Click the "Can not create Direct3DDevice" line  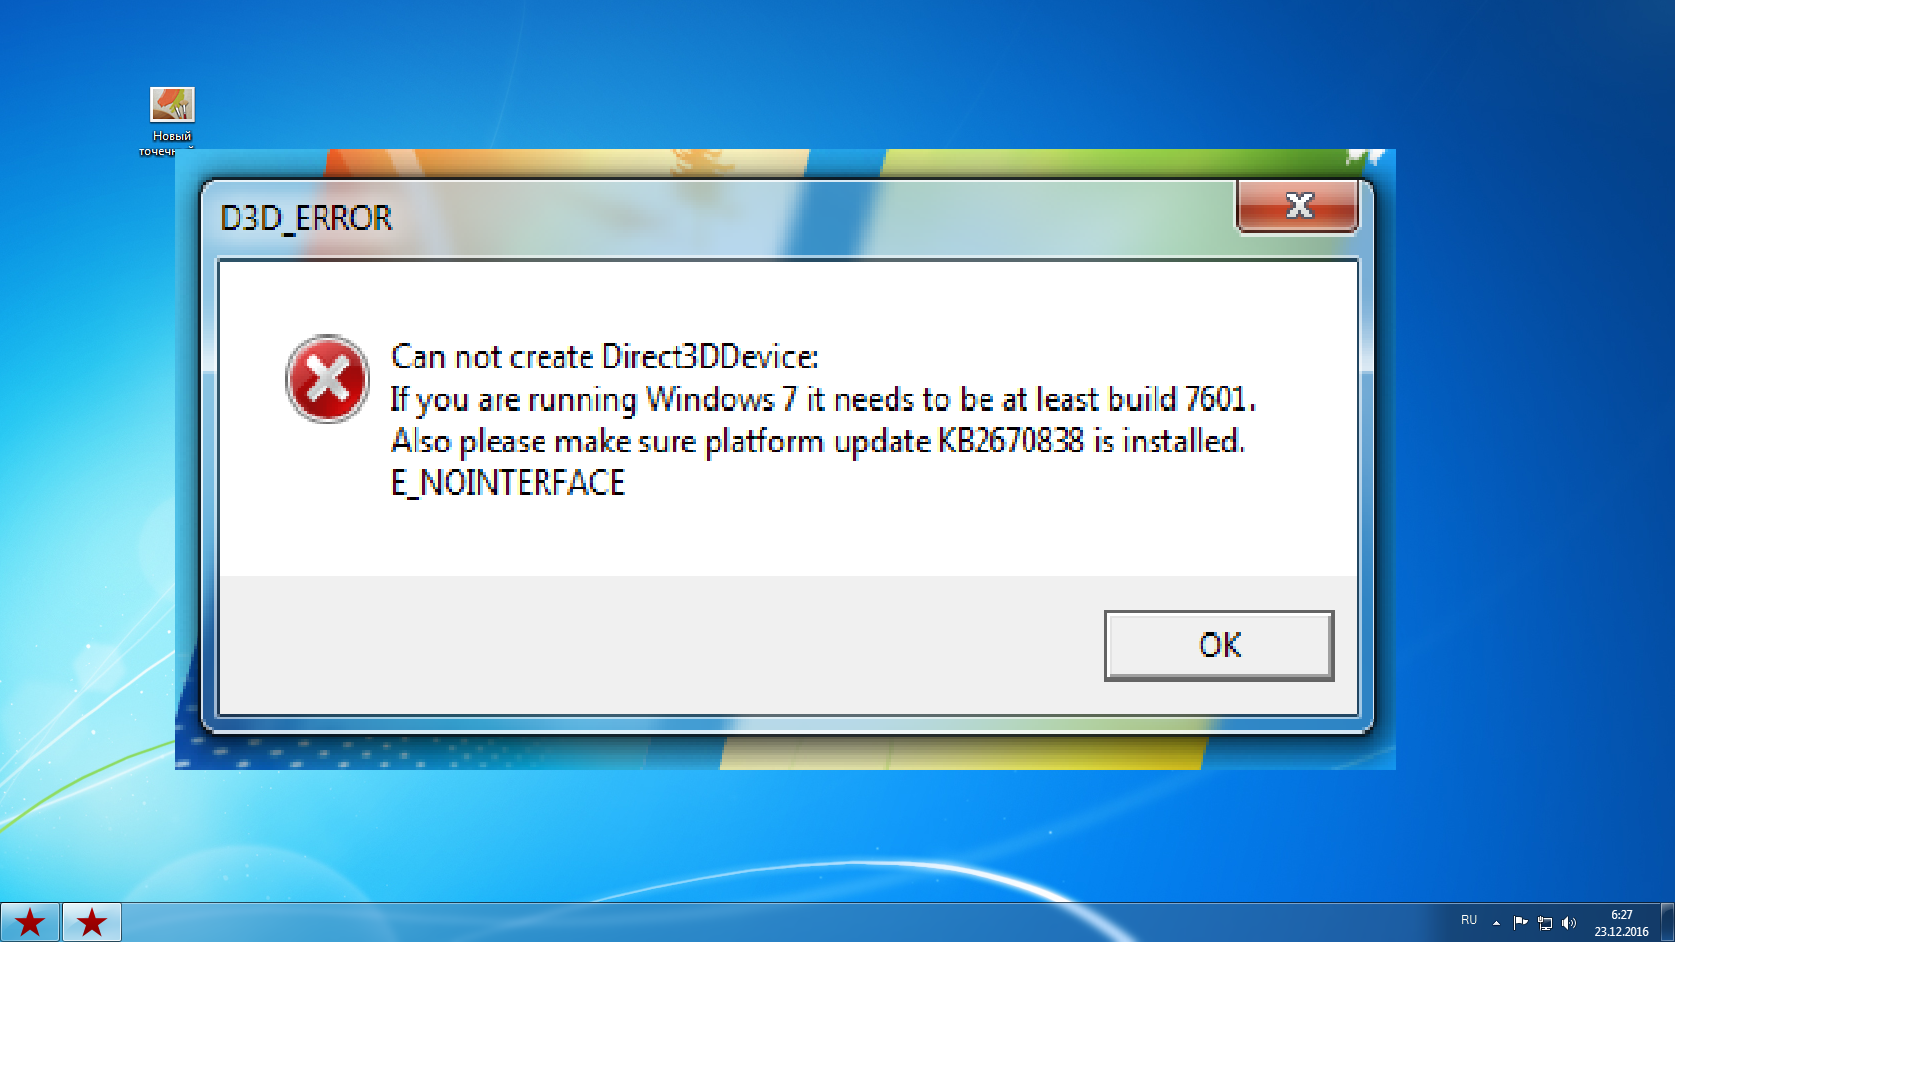(x=604, y=357)
